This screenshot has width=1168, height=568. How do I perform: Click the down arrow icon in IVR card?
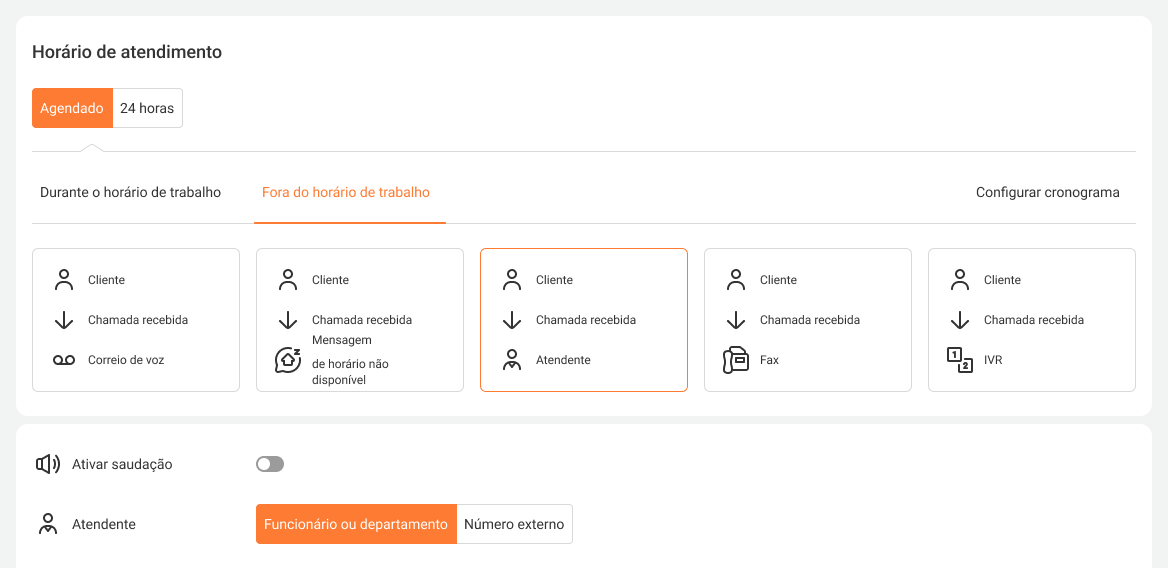(960, 320)
